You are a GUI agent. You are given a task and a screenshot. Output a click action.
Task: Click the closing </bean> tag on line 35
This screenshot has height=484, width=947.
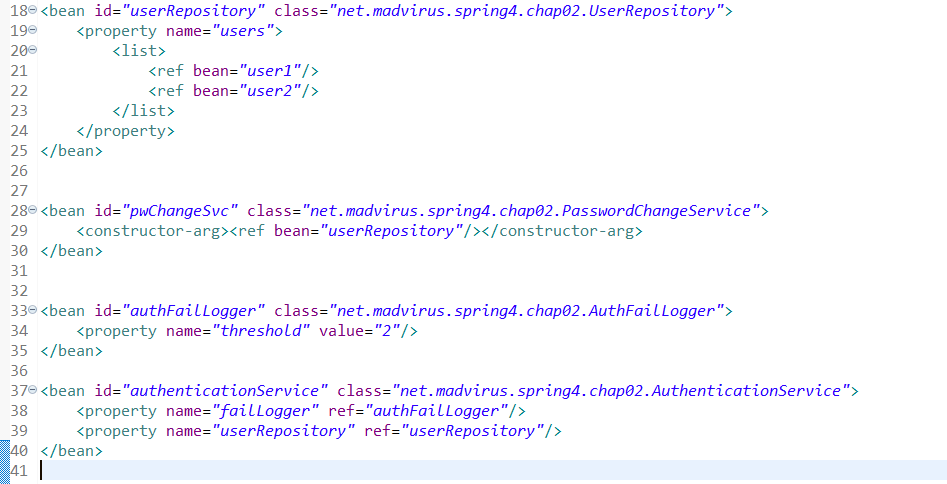click(x=71, y=351)
